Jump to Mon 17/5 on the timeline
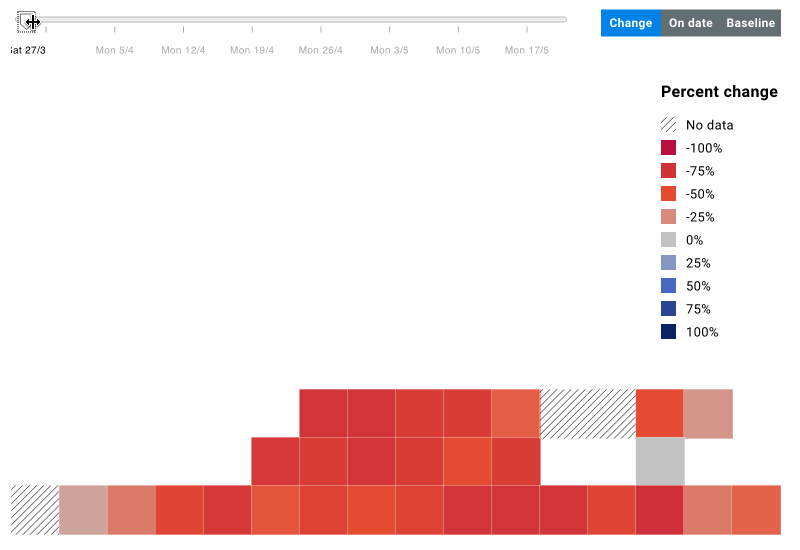Image resolution: width=800 pixels, height=550 pixels. point(527,50)
